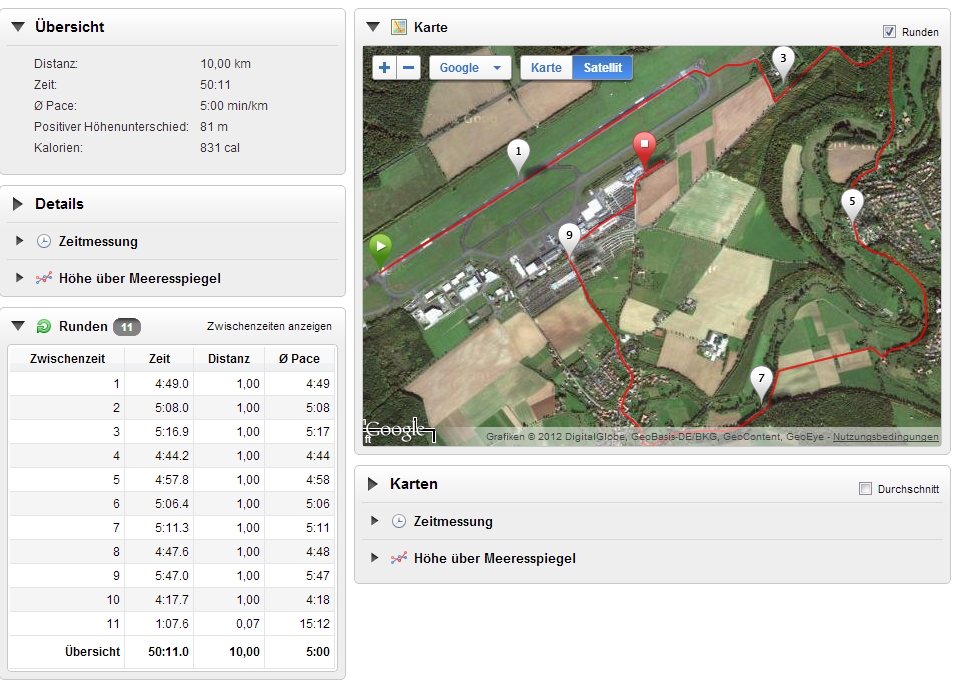Screen dimensions: 969x685
Task: Click the red finish marker on map
Action: [645, 147]
